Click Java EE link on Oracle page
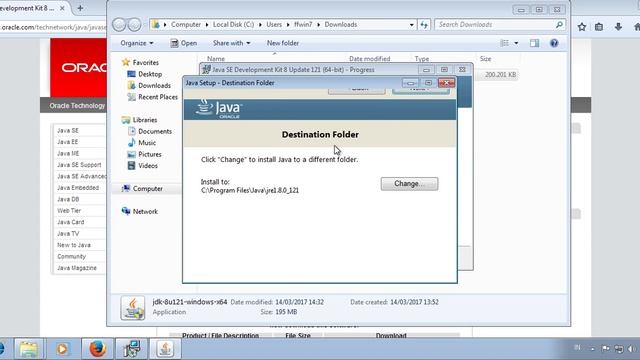Screen dimensions: 640x360 pyautogui.click(x=67, y=142)
